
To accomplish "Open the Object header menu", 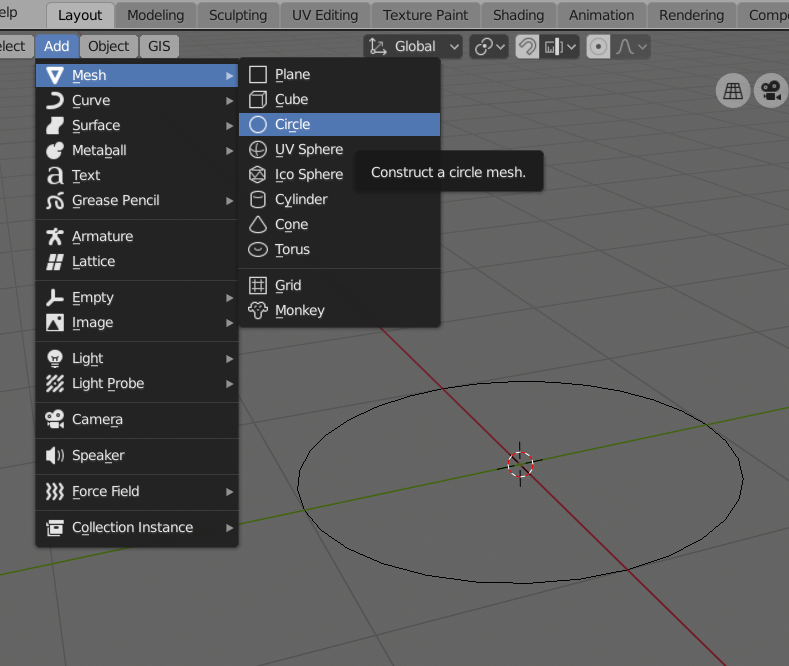I will [109, 46].
